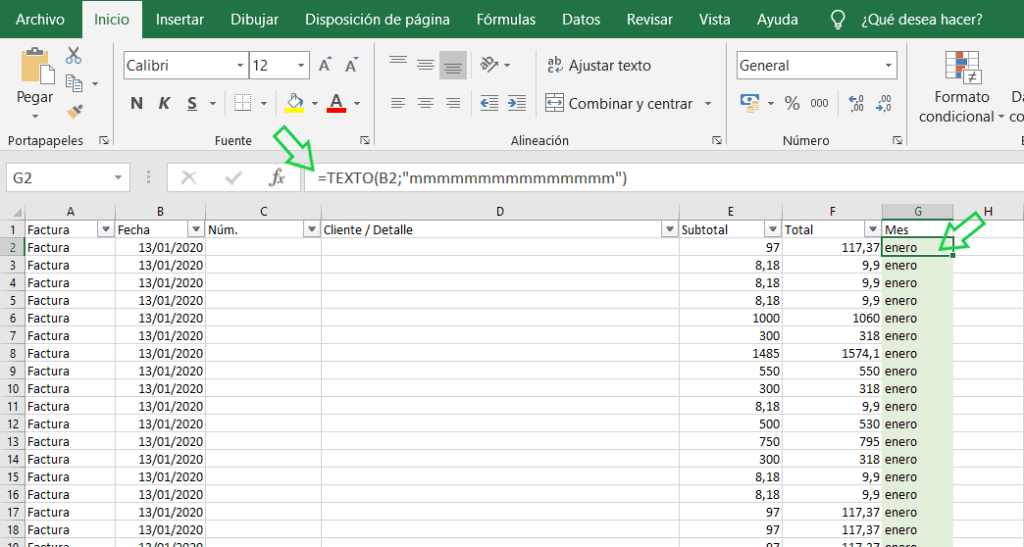Viewport: 1024px width, 547px height.
Task: Apply yellow fill color bucket
Action: click(x=294, y=103)
